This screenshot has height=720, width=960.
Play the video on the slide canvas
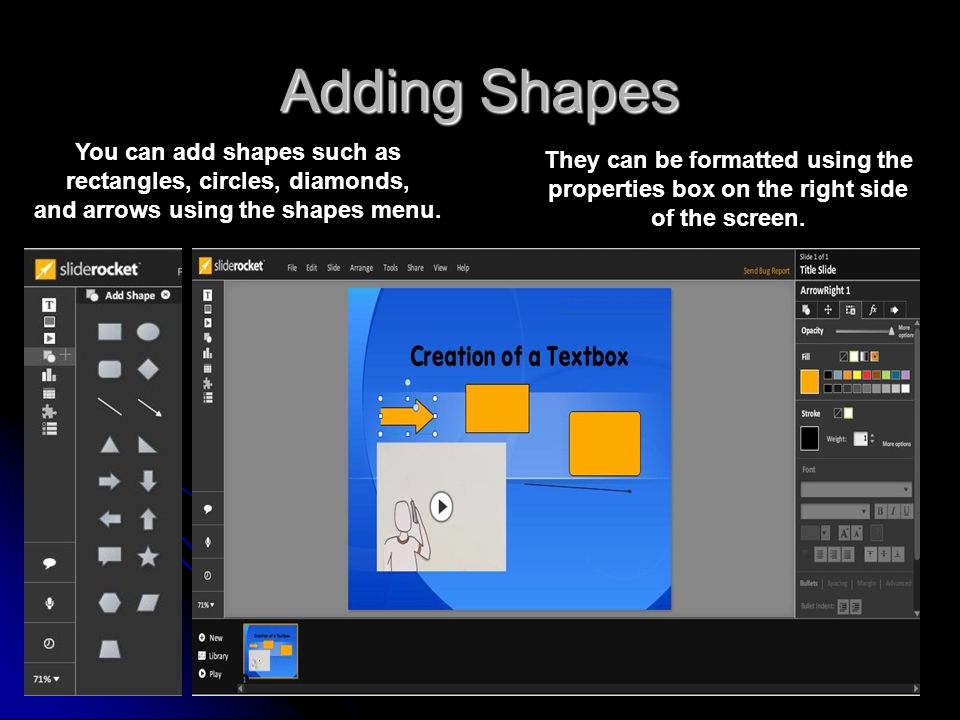[441, 507]
